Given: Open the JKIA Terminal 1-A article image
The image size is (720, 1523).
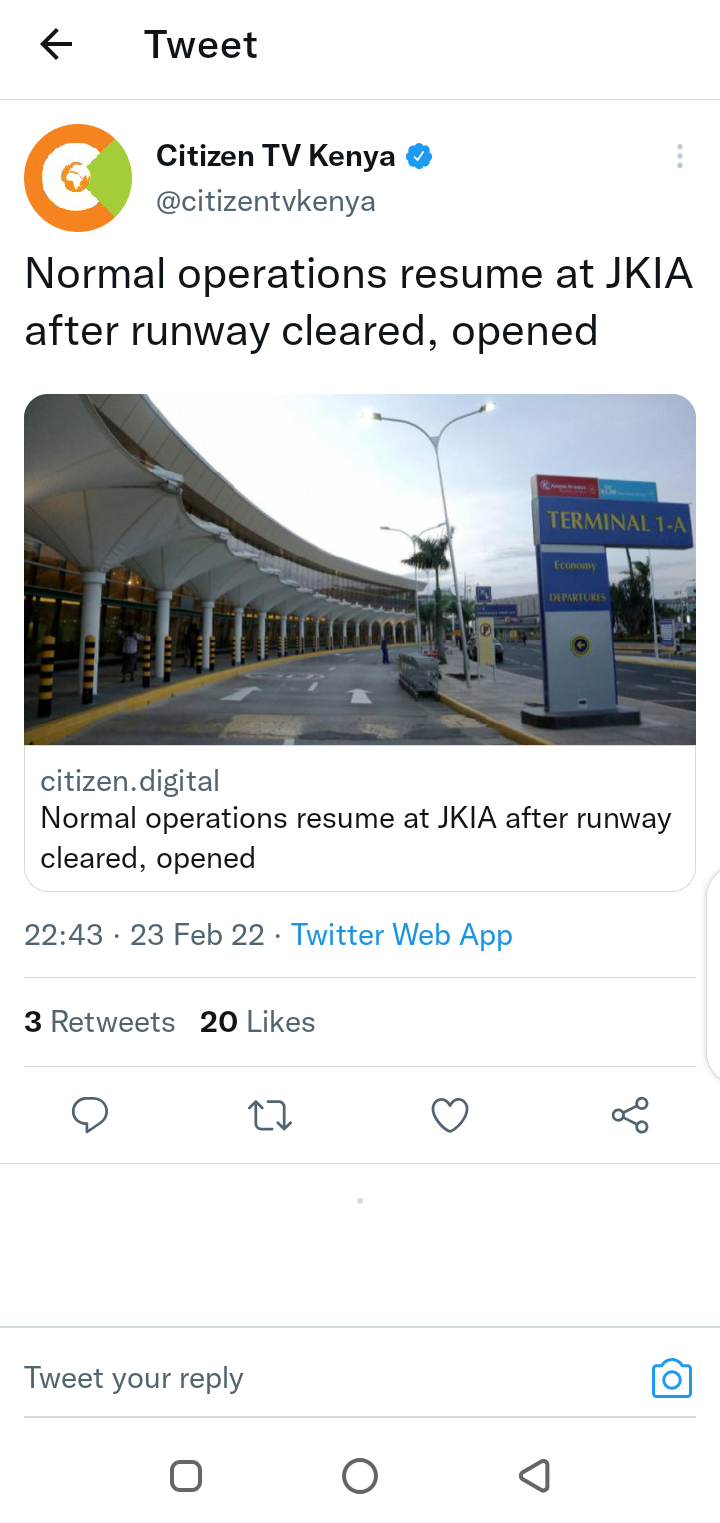Looking at the screenshot, I should [360, 570].
